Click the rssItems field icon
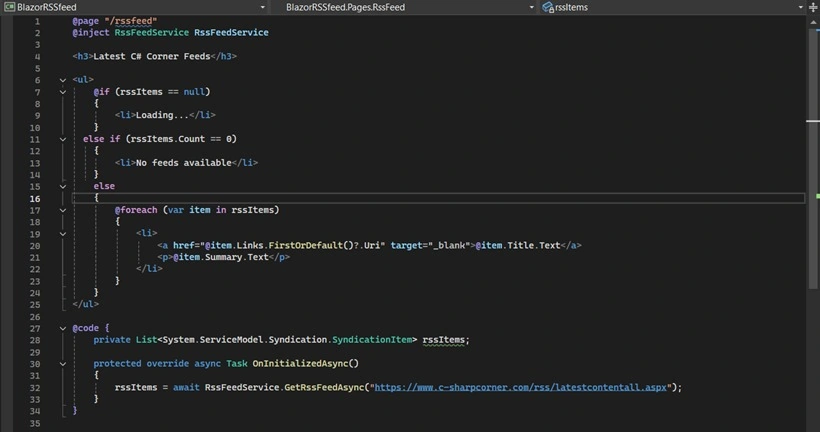This screenshot has width=820, height=432. 548,7
